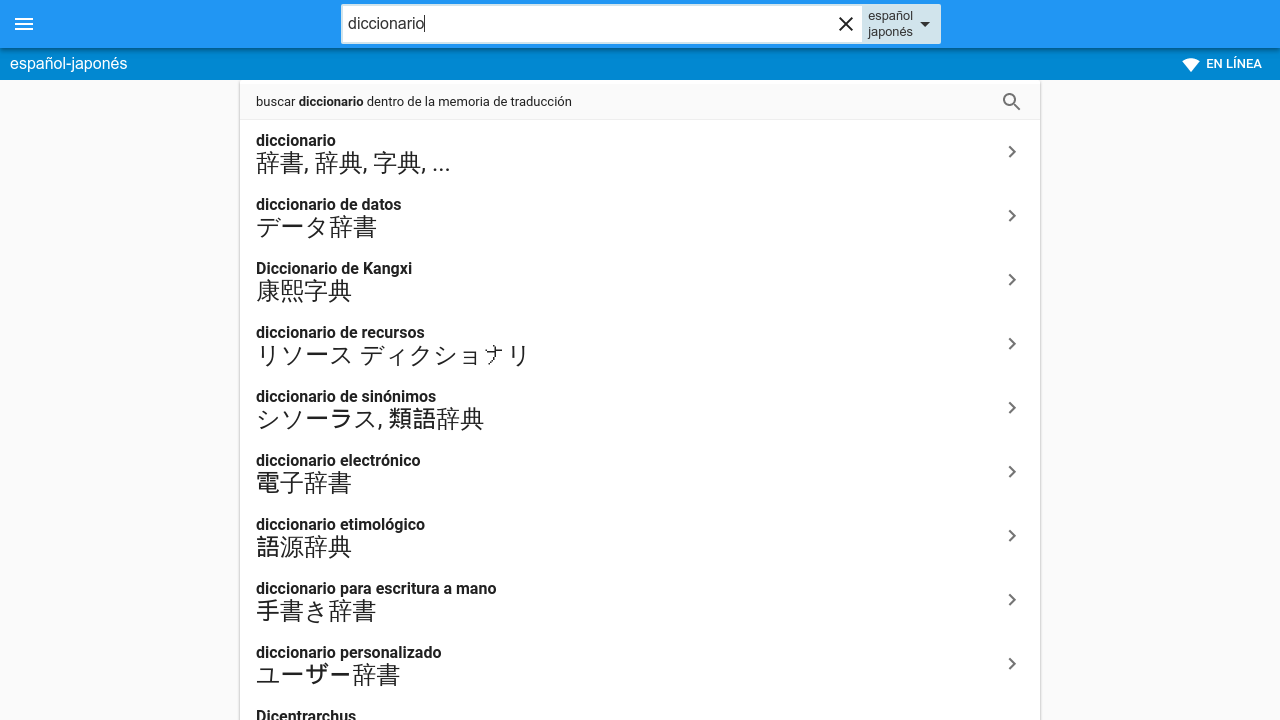Expand the diccionario electrónico entry arrow

1012,472
